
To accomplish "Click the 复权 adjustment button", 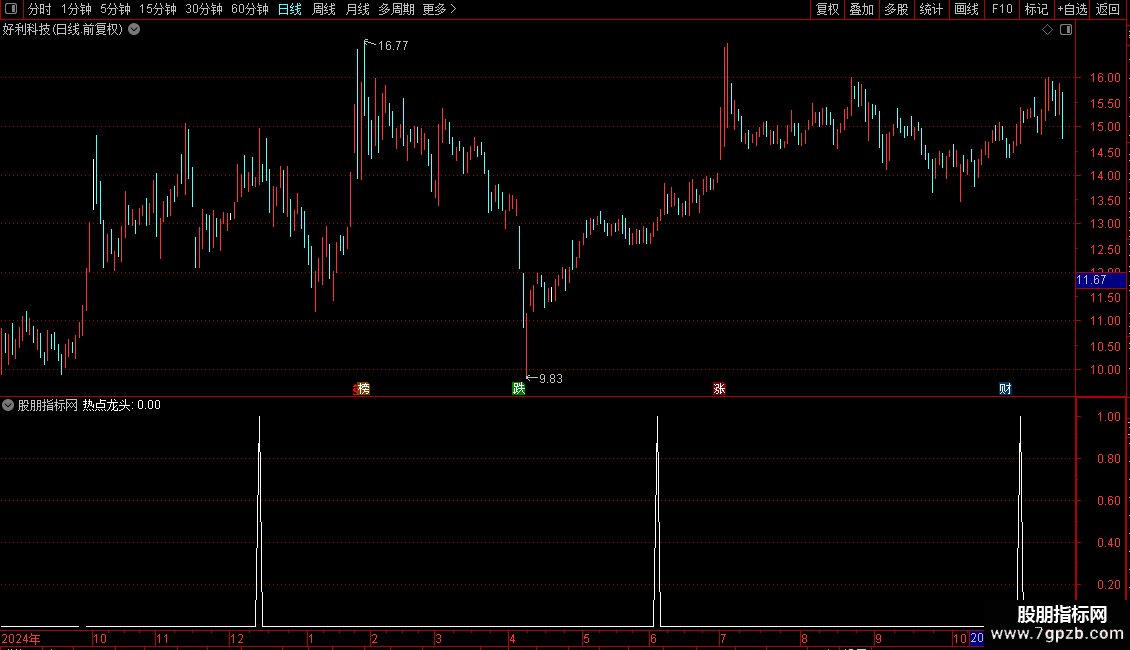I will pos(827,9).
